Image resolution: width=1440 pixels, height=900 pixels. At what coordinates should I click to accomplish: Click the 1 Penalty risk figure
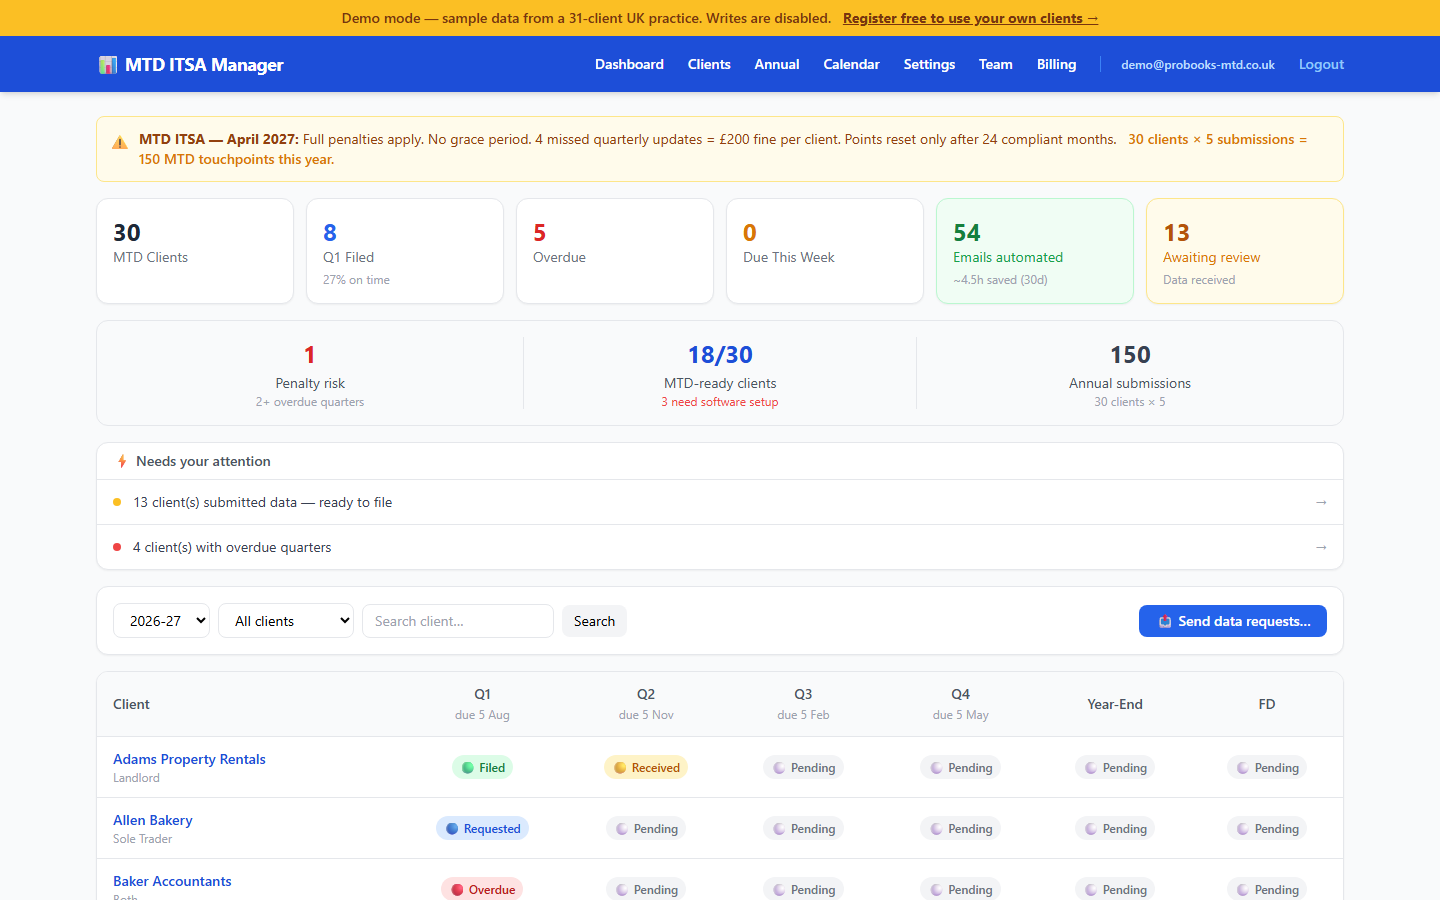point(310,355)
